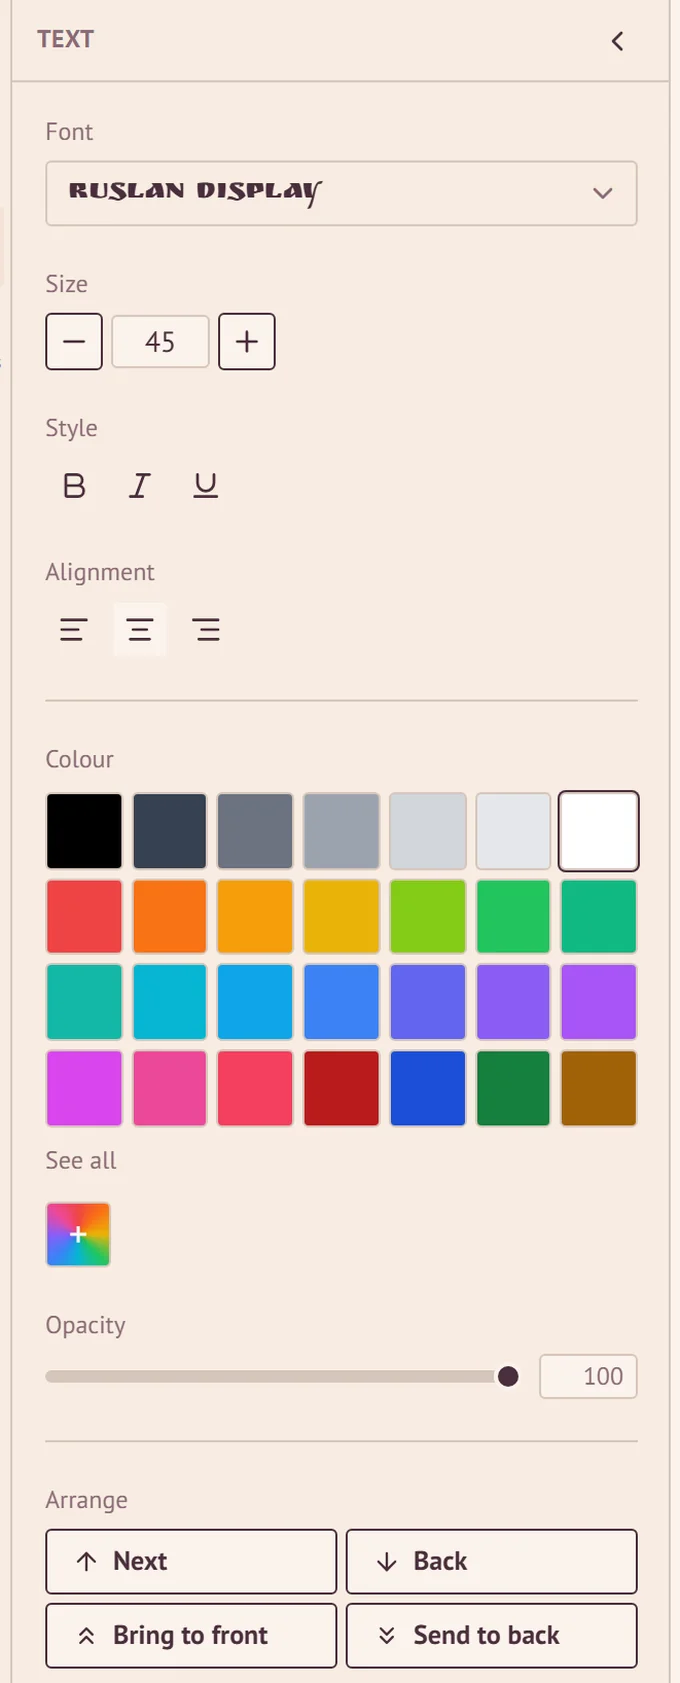Align text to the left
680x1683 pixels.
(74, 630)
